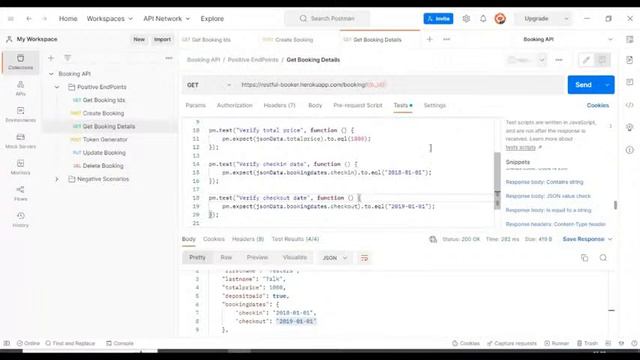
Task: Open the tab bar more options ellipsis
Action: pyautogui.click(x=447, y=39)
